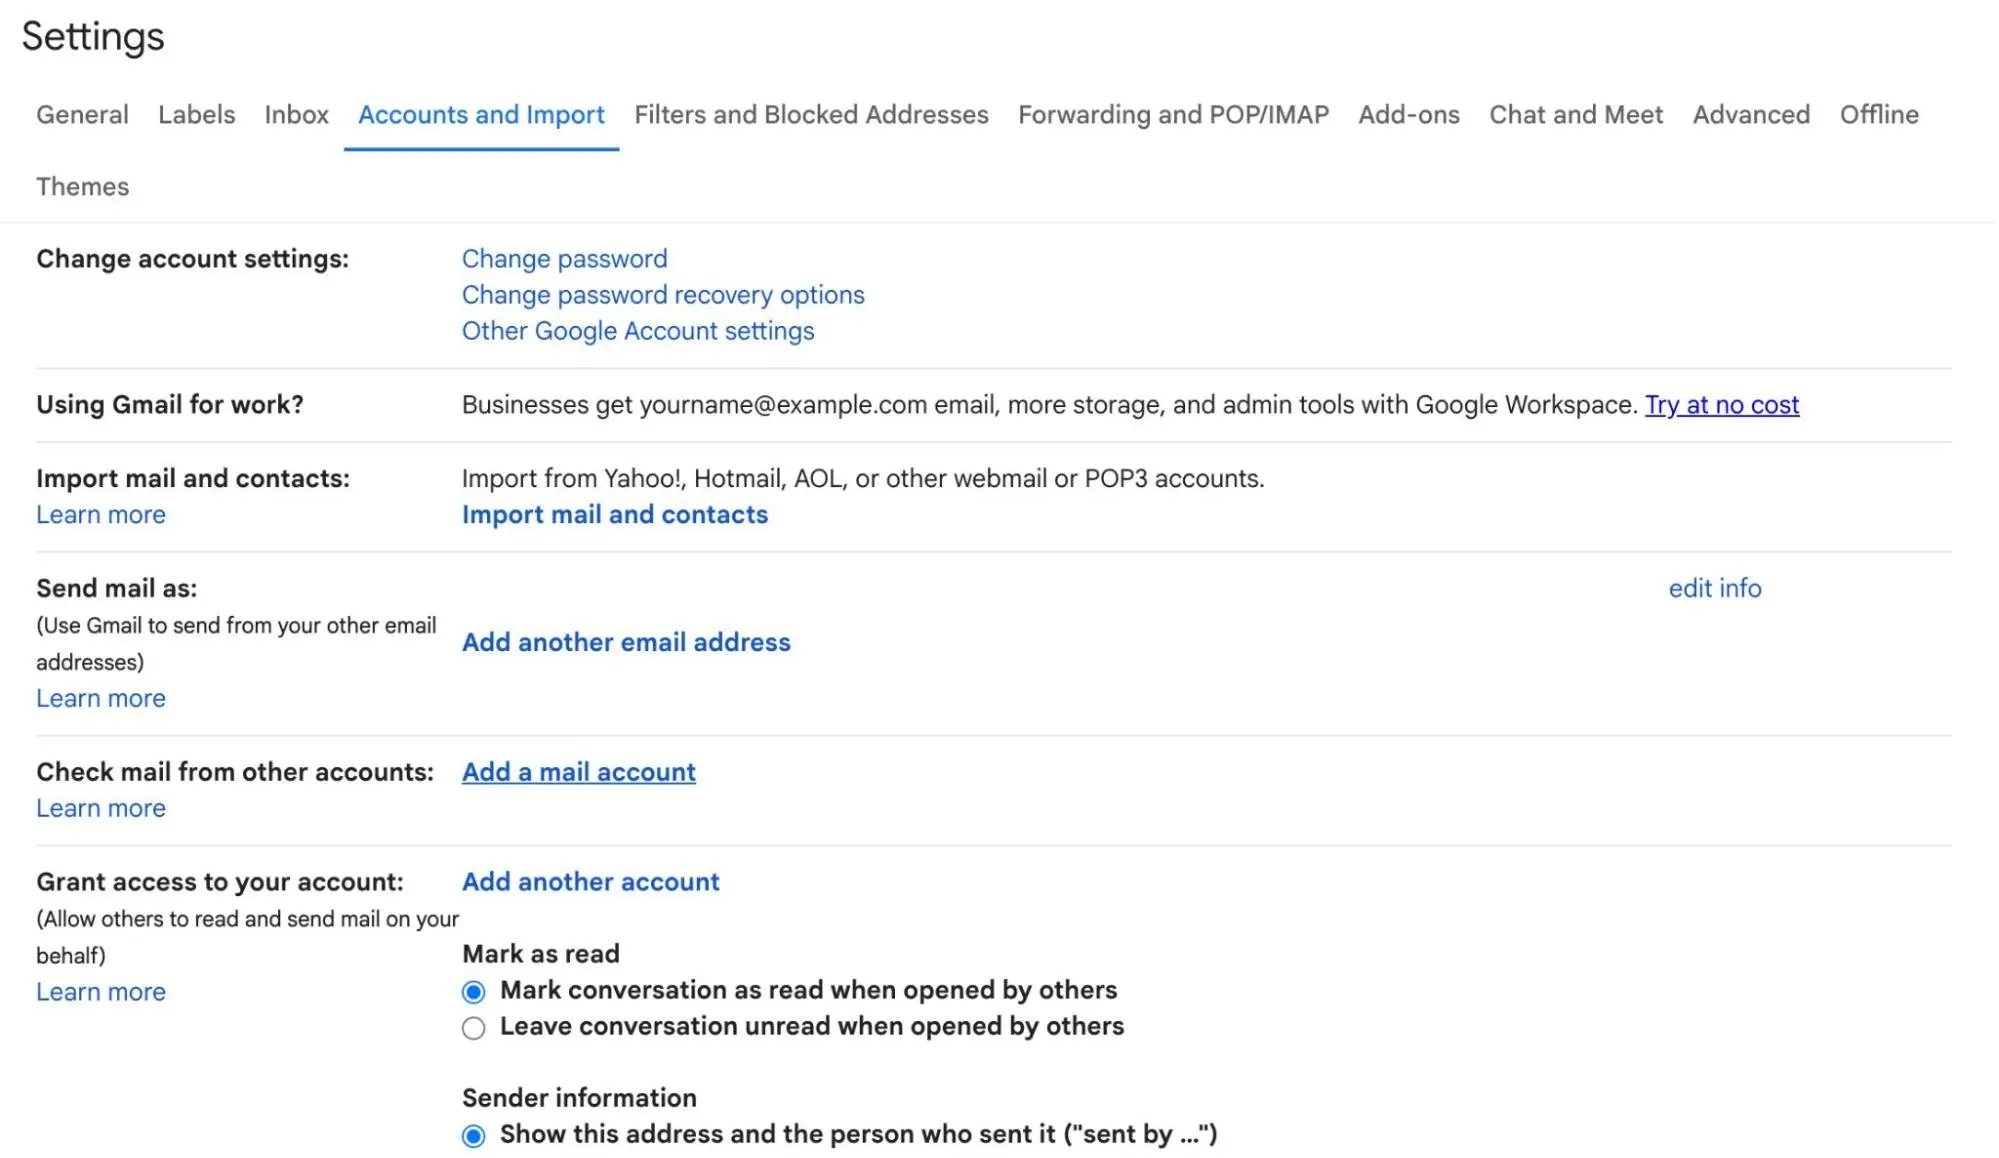Open the Add-ons tab
This screenshot has height=1158, width=1999.
pos(1407,115)
